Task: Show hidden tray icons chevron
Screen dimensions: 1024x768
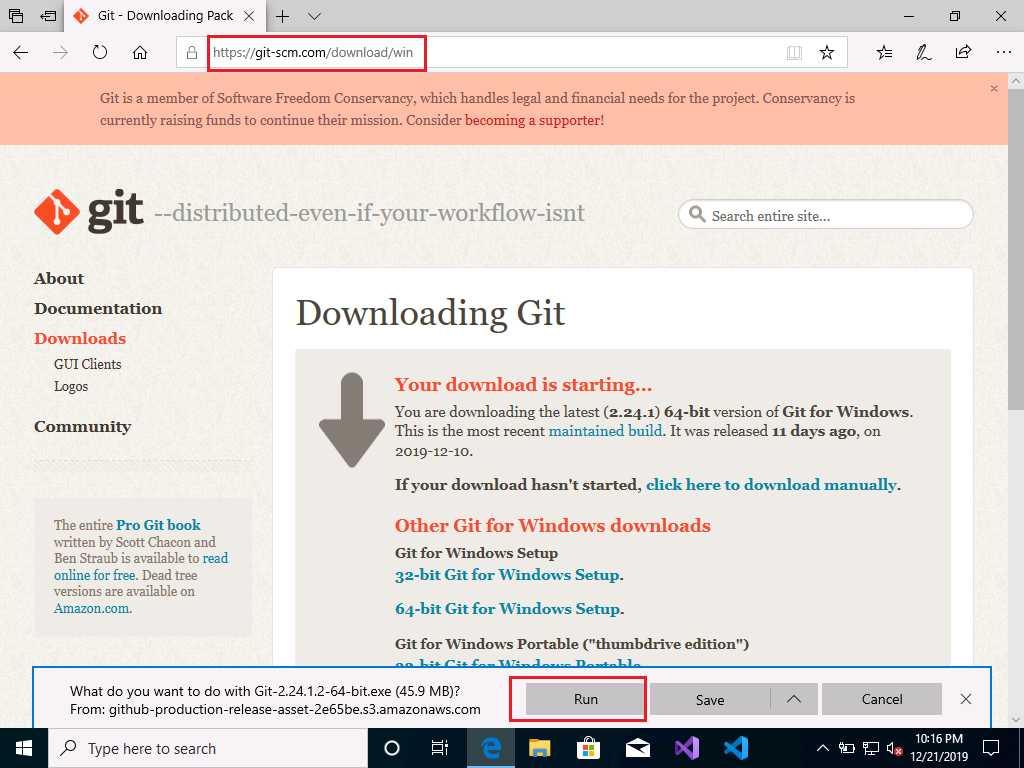Action: click(823, 748)
